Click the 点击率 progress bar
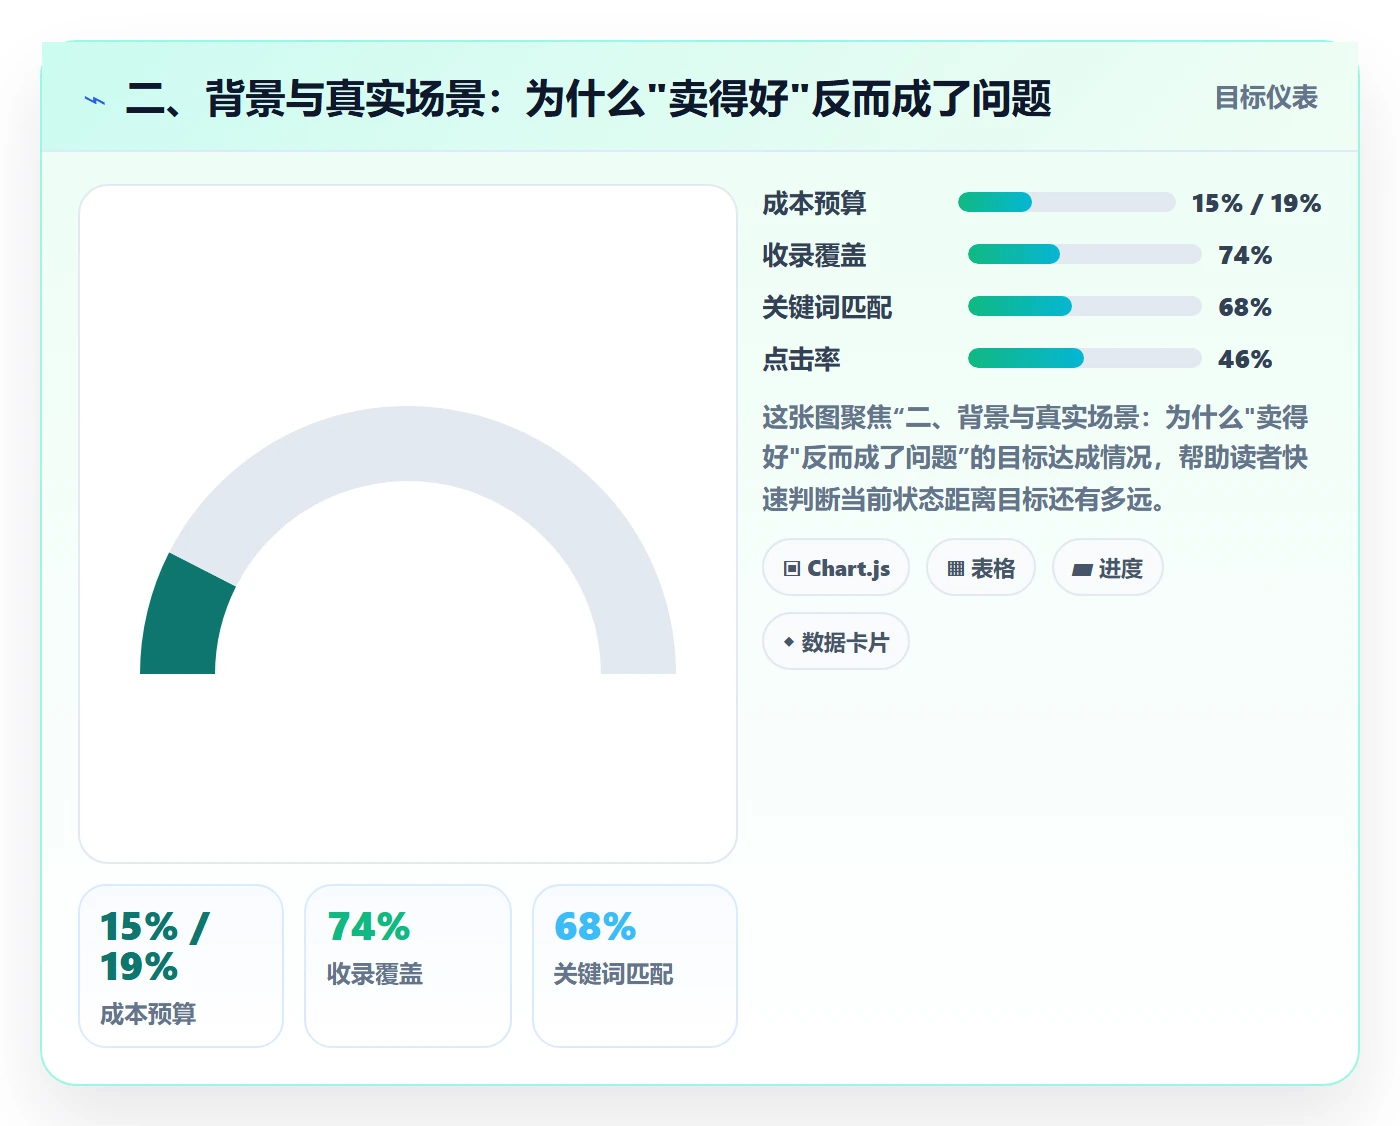 point(1085,359)
